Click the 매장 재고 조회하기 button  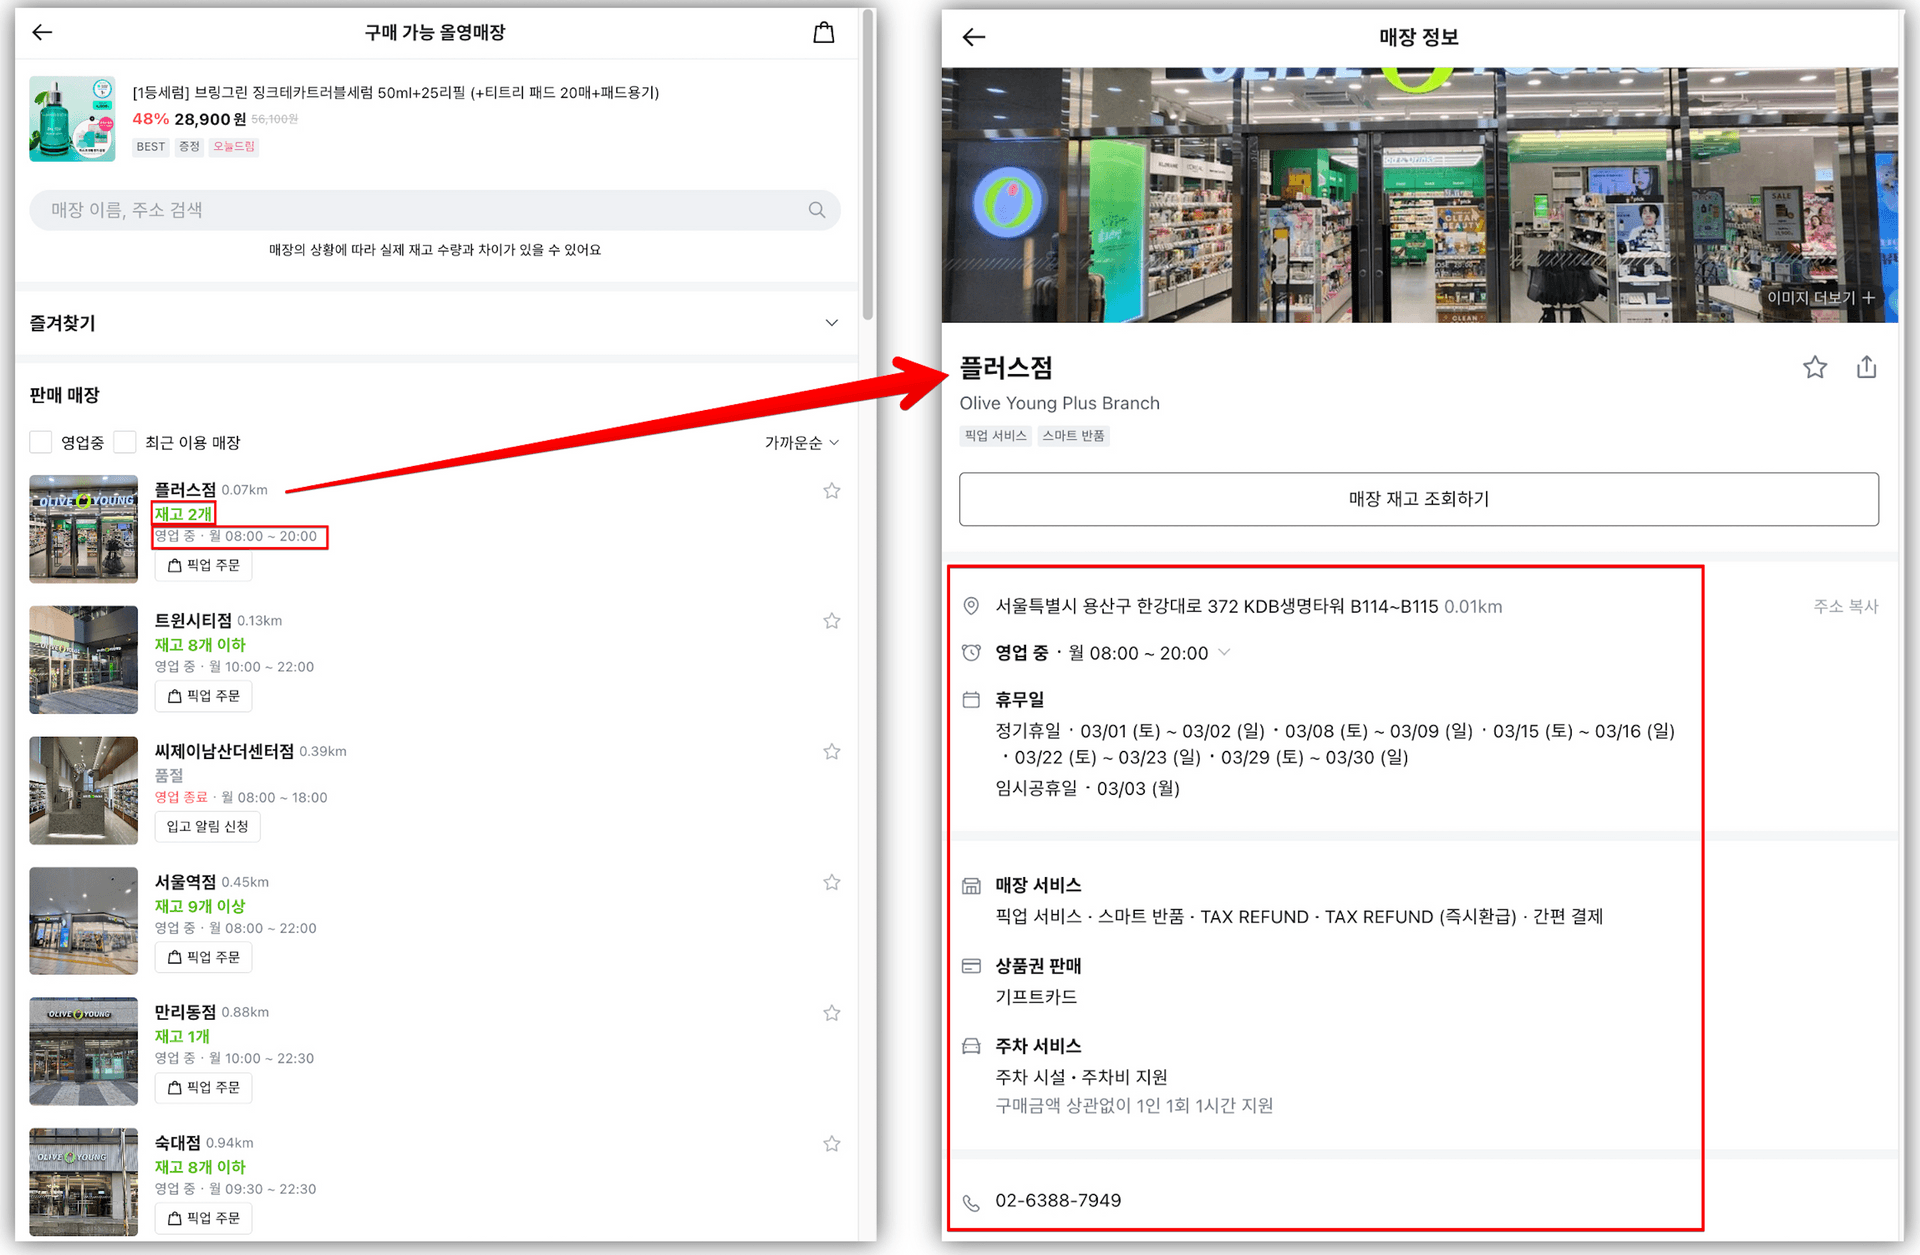click(1418, 499)
